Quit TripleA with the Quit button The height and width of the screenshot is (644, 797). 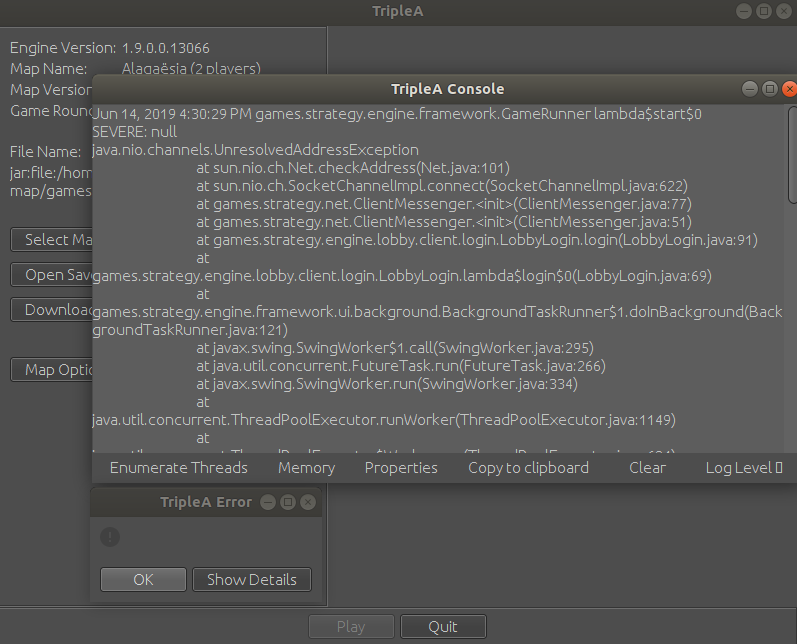(443, 627)
